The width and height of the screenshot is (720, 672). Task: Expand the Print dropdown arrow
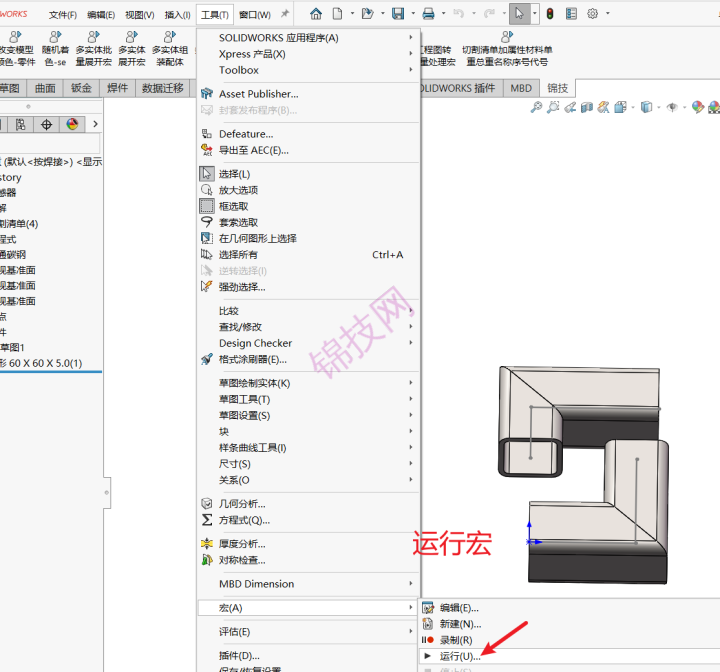(444, 14)
